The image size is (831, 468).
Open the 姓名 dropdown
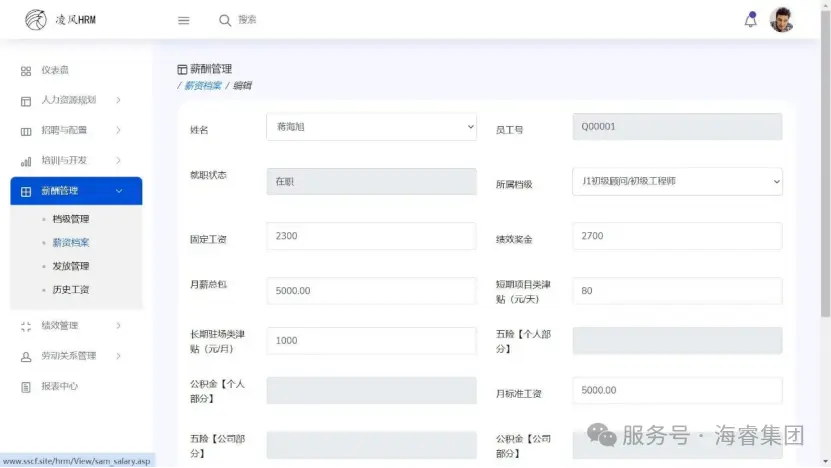(x=371, y=127)
